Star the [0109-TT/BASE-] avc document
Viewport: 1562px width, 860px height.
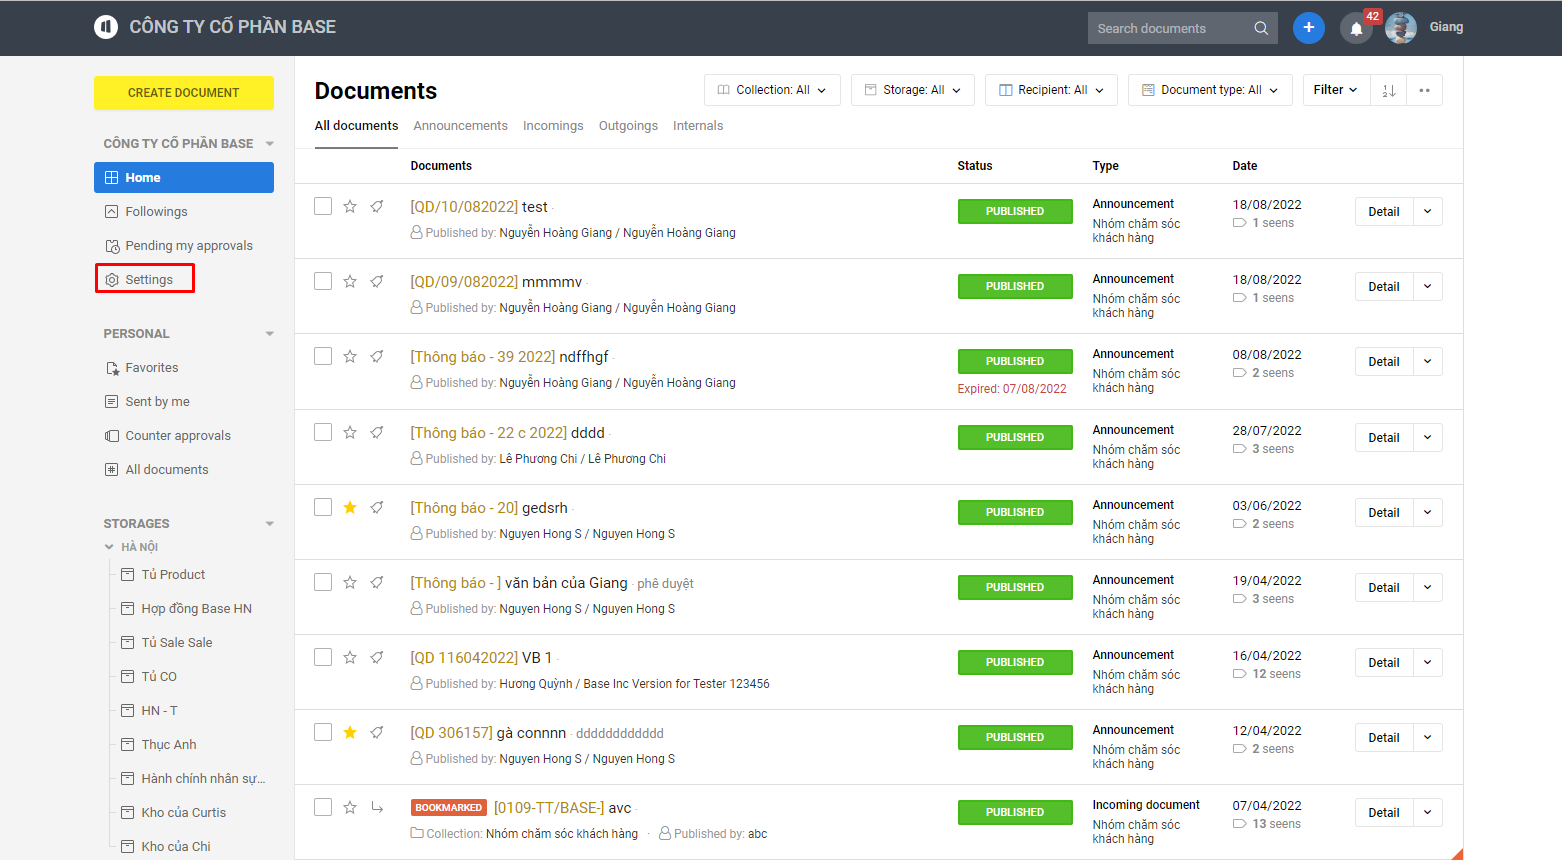point(350,807)
